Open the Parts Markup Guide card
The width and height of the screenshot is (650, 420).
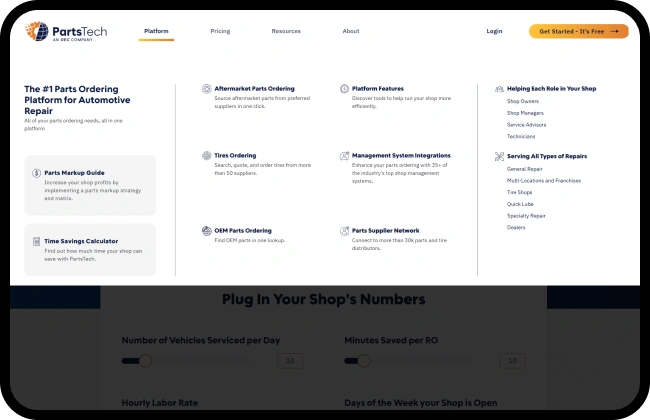tap(90, 185)
